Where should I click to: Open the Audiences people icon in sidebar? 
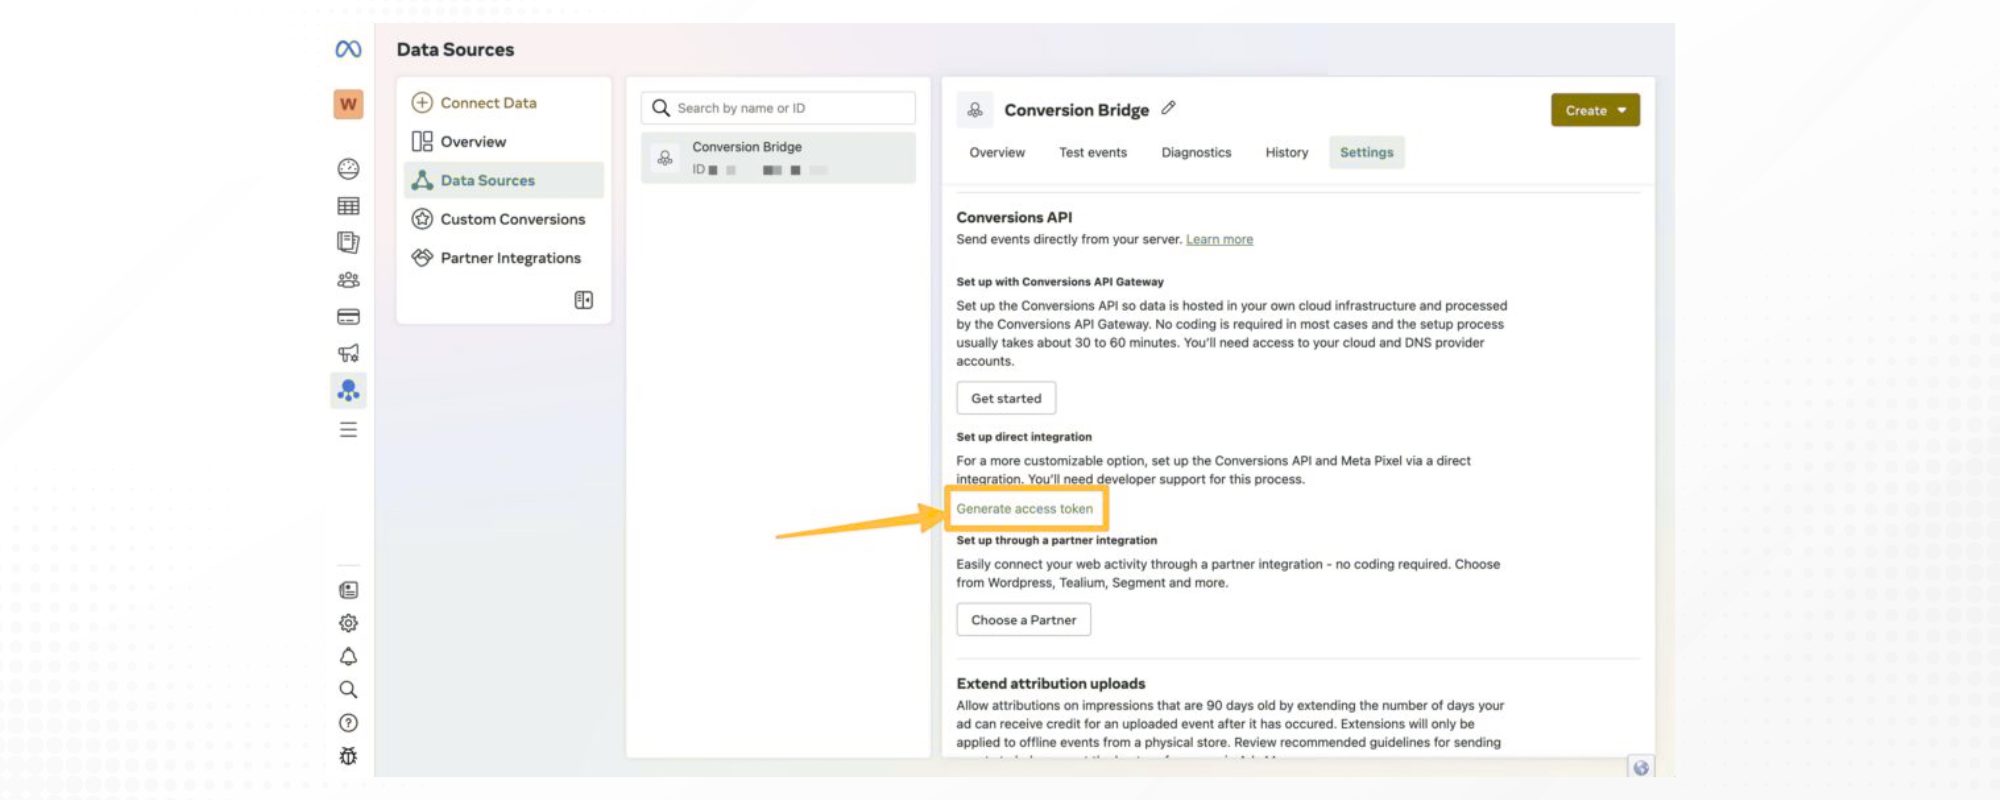[x=348, y=280]
